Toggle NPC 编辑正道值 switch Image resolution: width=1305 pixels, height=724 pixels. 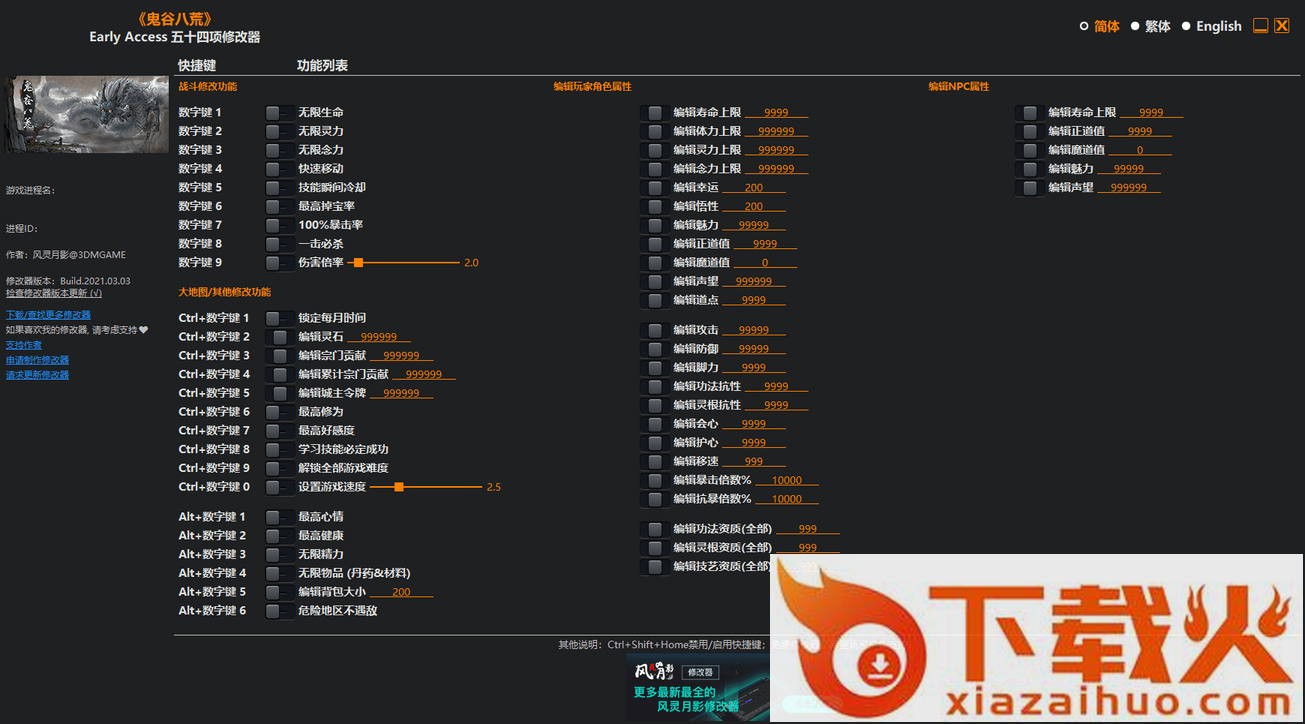[x=1030, y=132]
